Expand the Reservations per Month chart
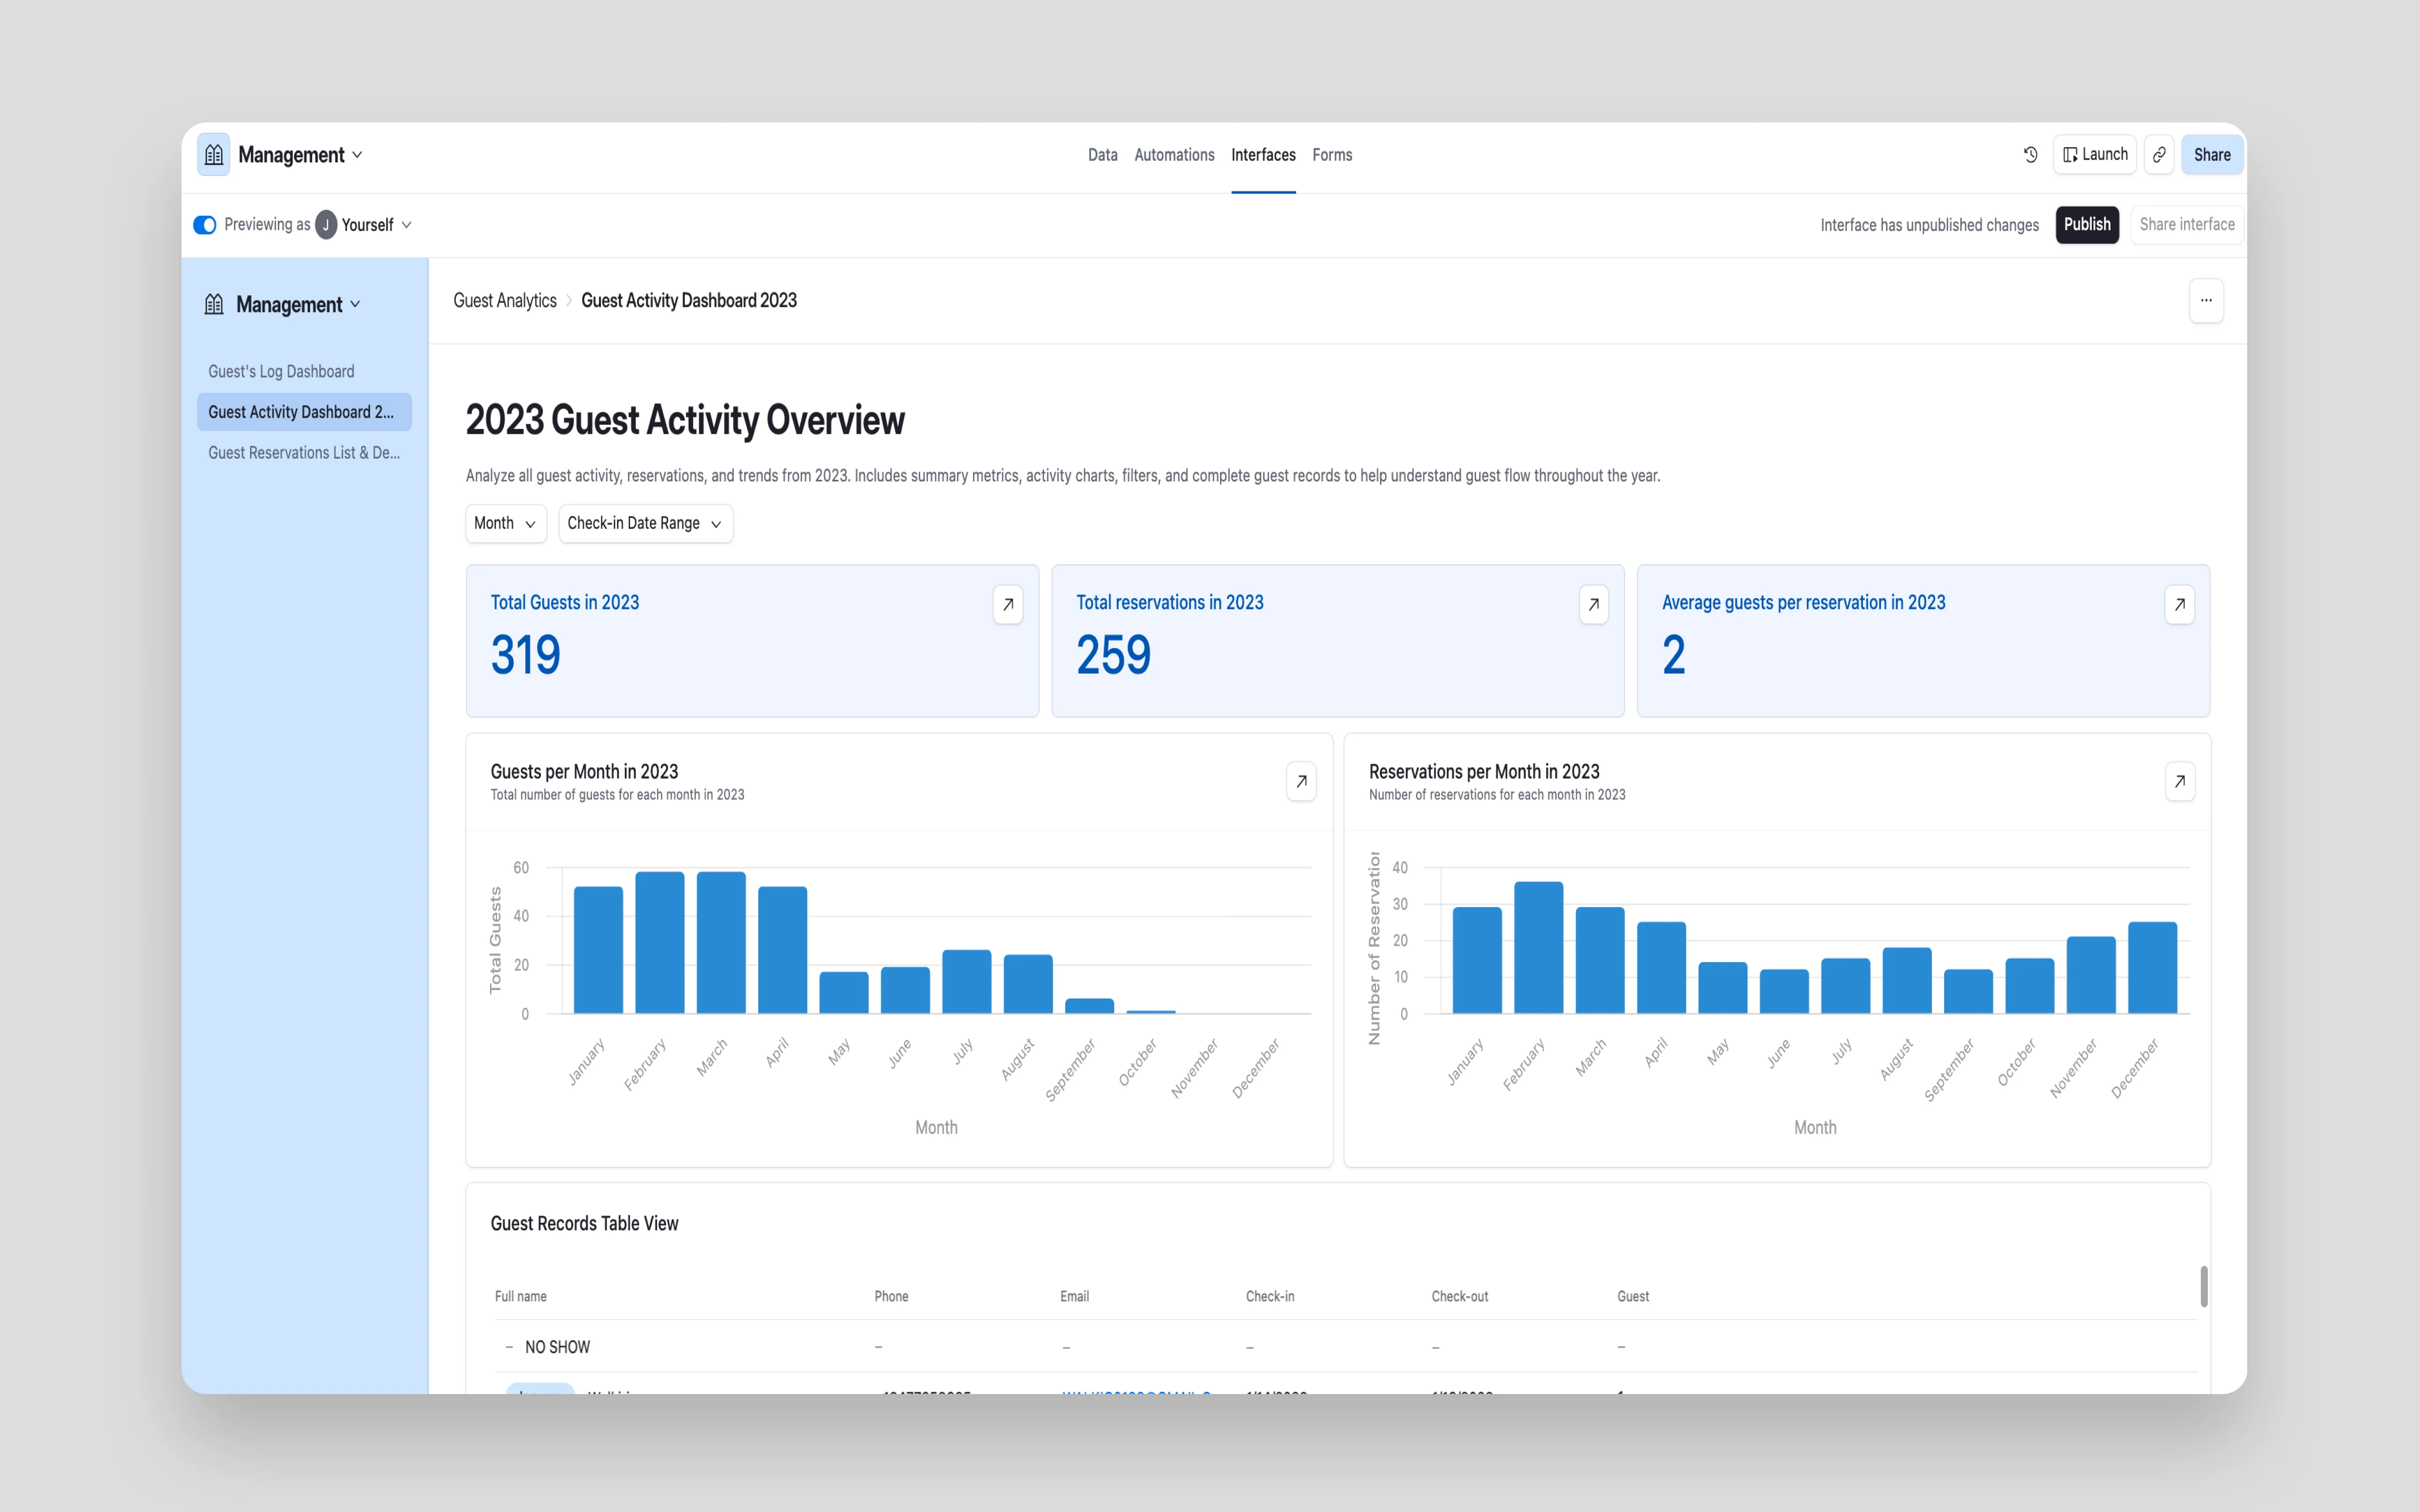The width and height of the screenshot is (2420, 1512). pyautogui.click(x=2179, y=781)
